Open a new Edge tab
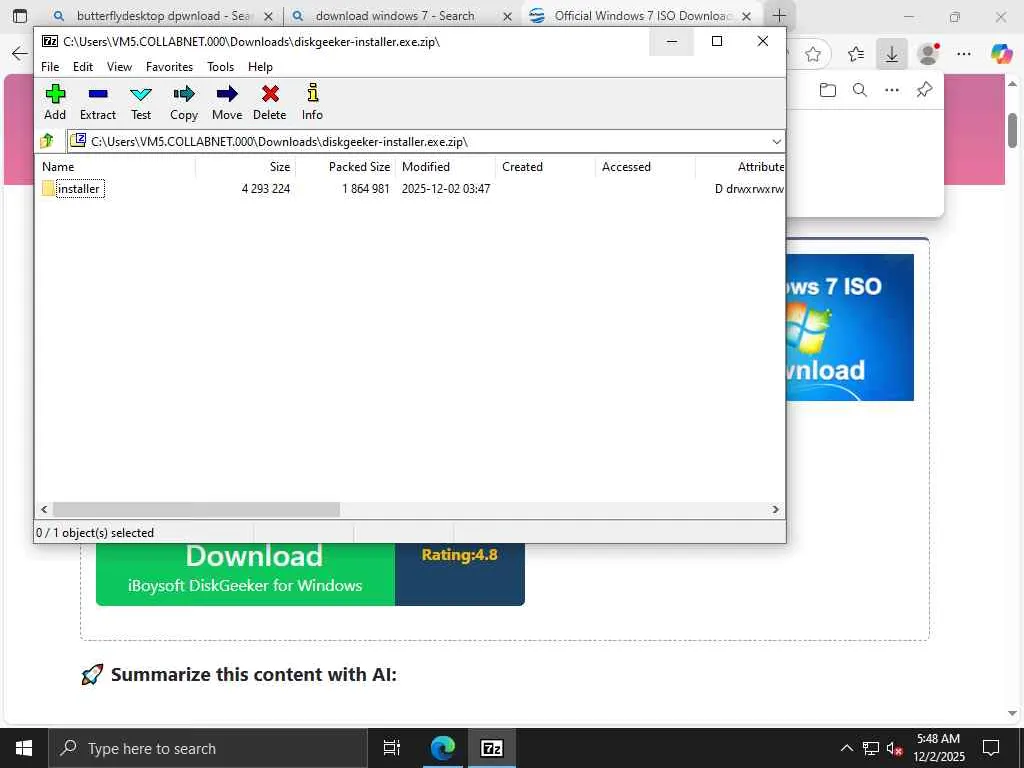The height and width of the screenshot is (768, 1024). click(779, 16)
